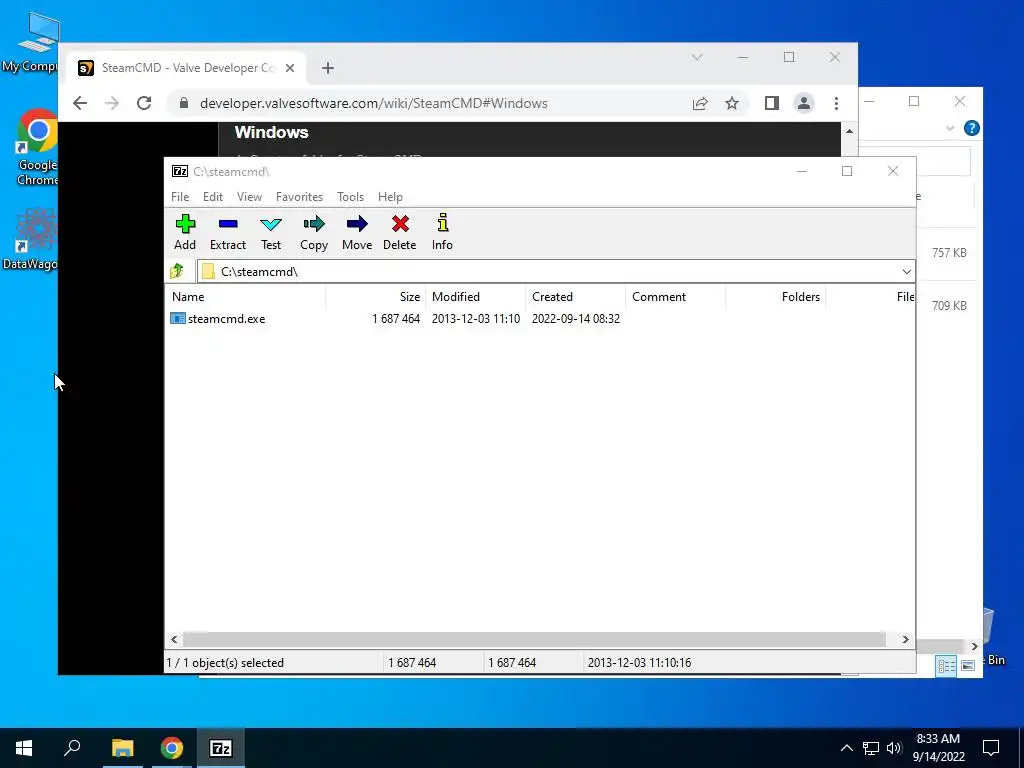Image resolution: width=1024 pixels, height=768 pixels.
Task: Click the Chrome address bar URL
Action: coord(374,103)
